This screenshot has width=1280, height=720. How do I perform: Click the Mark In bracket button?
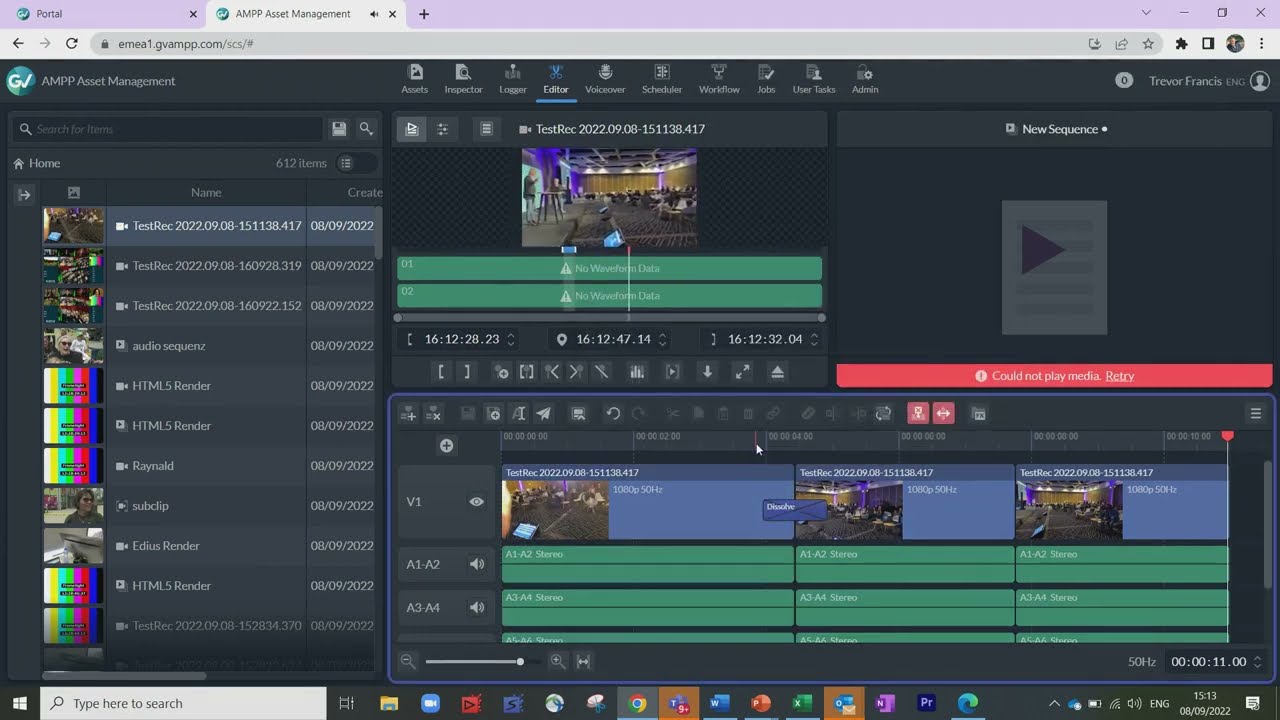441,371
